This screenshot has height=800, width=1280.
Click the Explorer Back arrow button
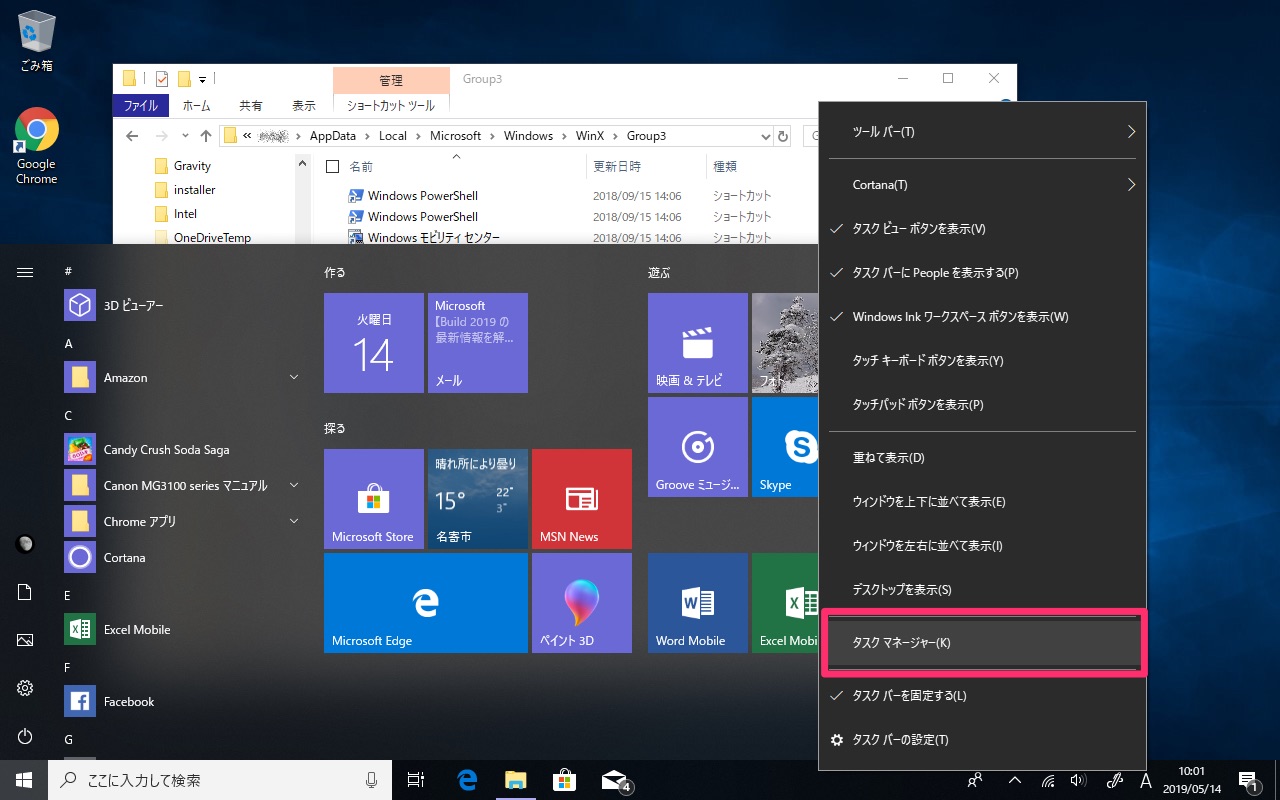coord(134,136)
